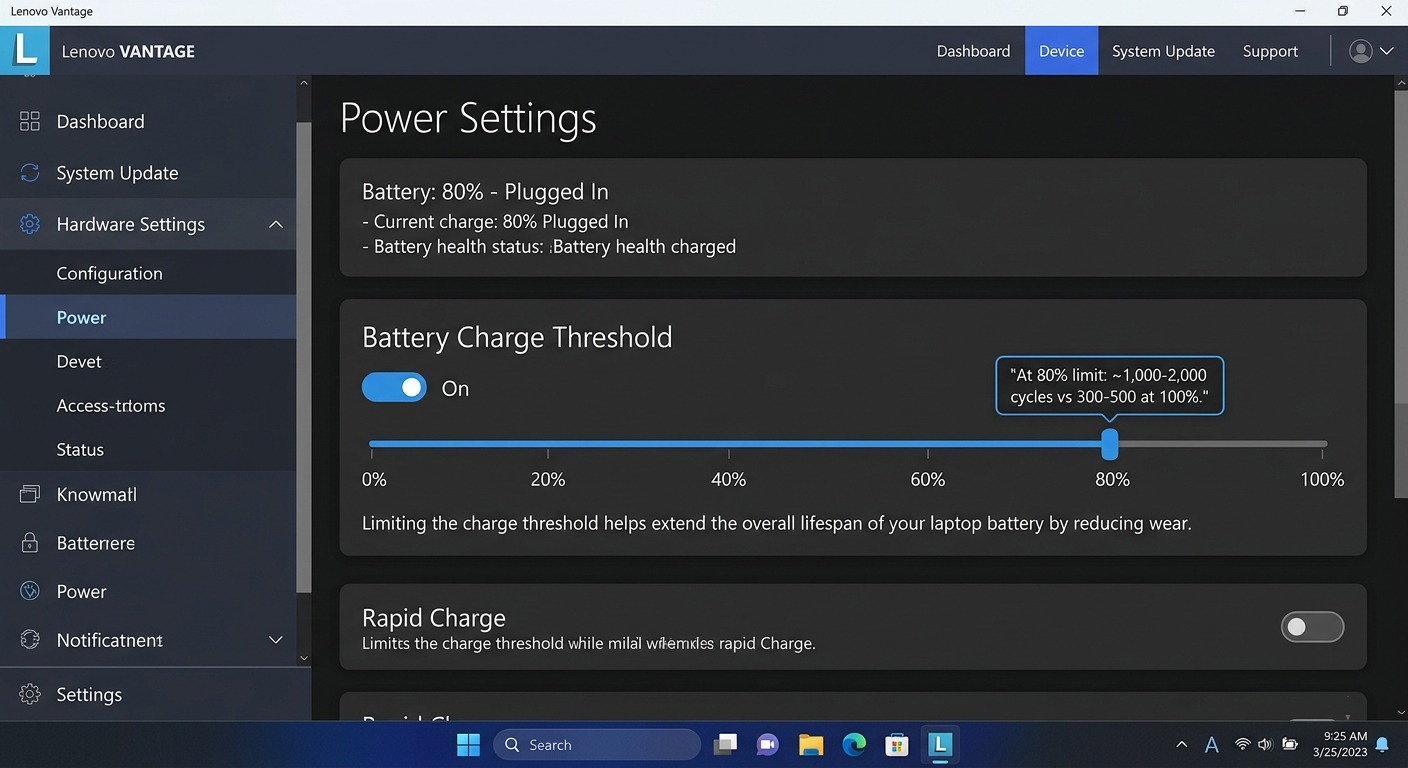Click the Notificatnent sidebar icon
This screenshot has width=1408, height=768.
coord(30,640)
